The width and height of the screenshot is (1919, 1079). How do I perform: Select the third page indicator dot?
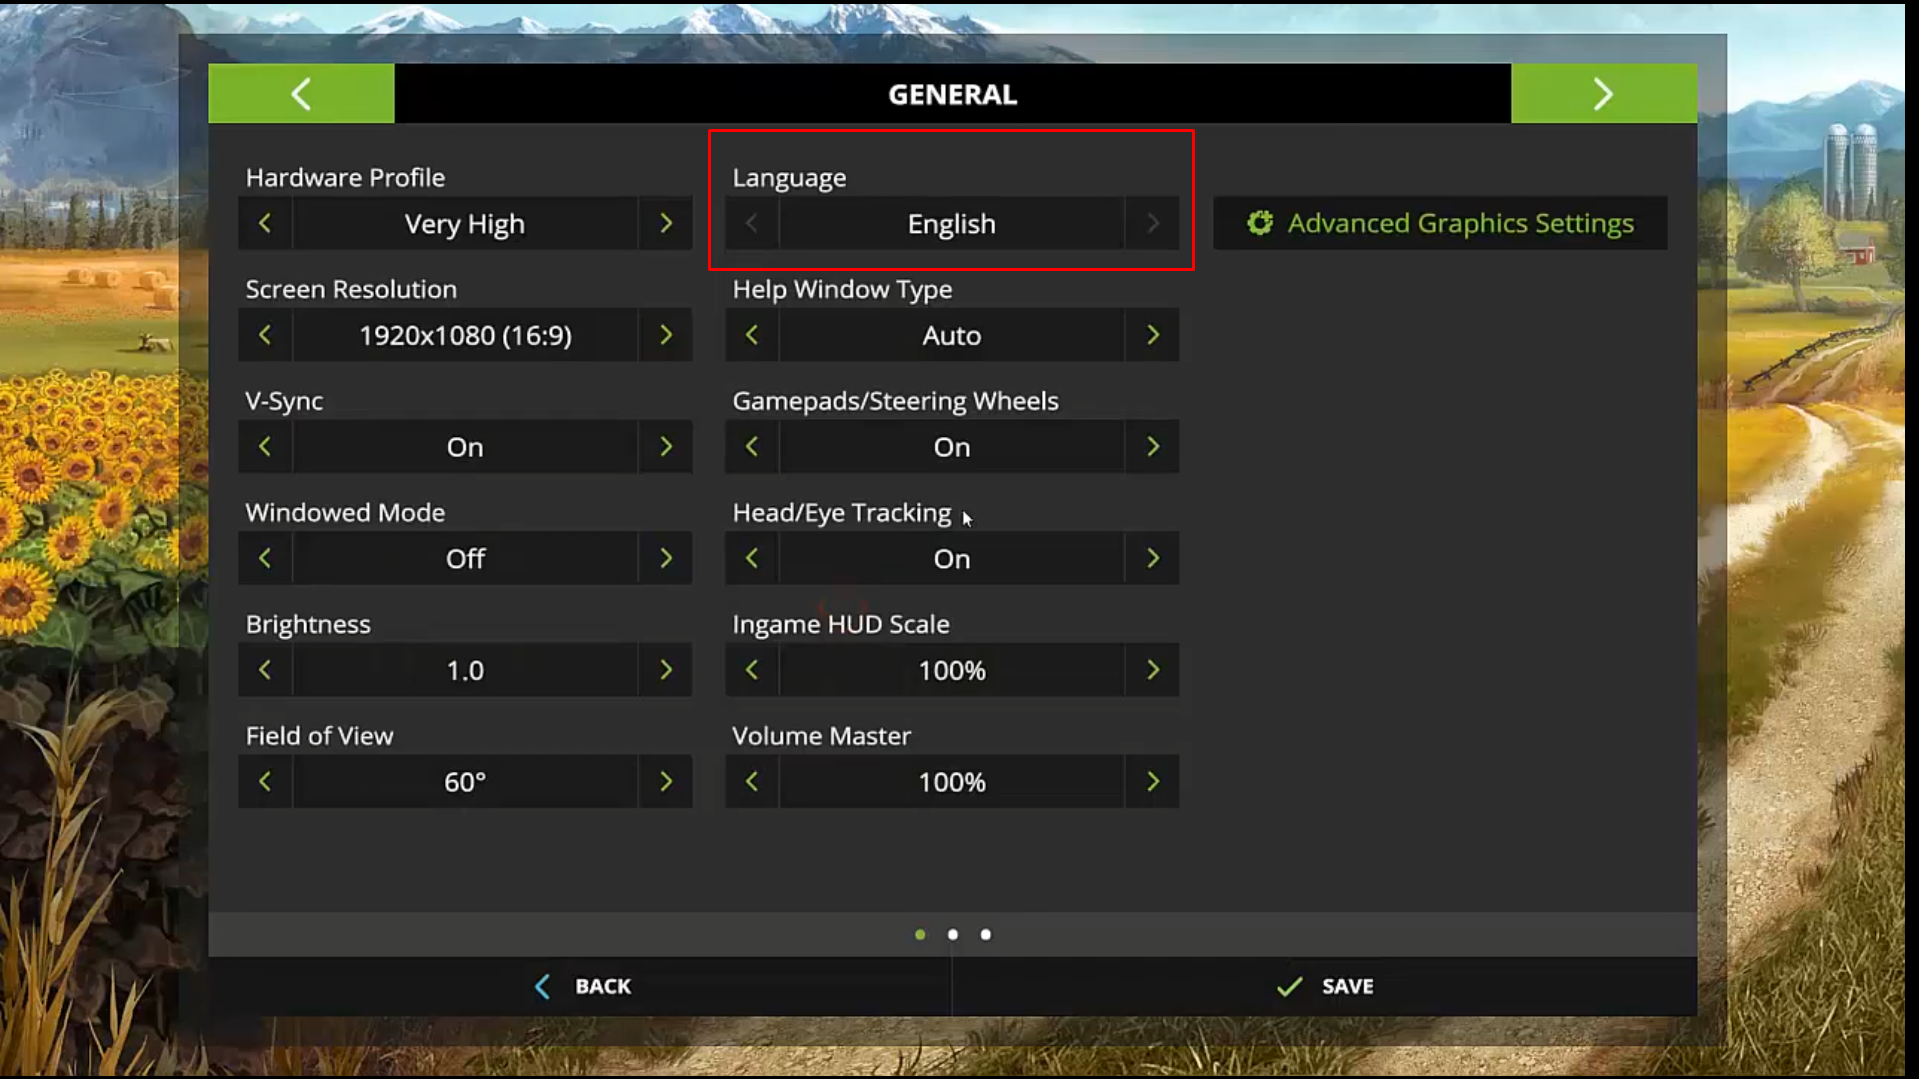(x=986, y=934)
